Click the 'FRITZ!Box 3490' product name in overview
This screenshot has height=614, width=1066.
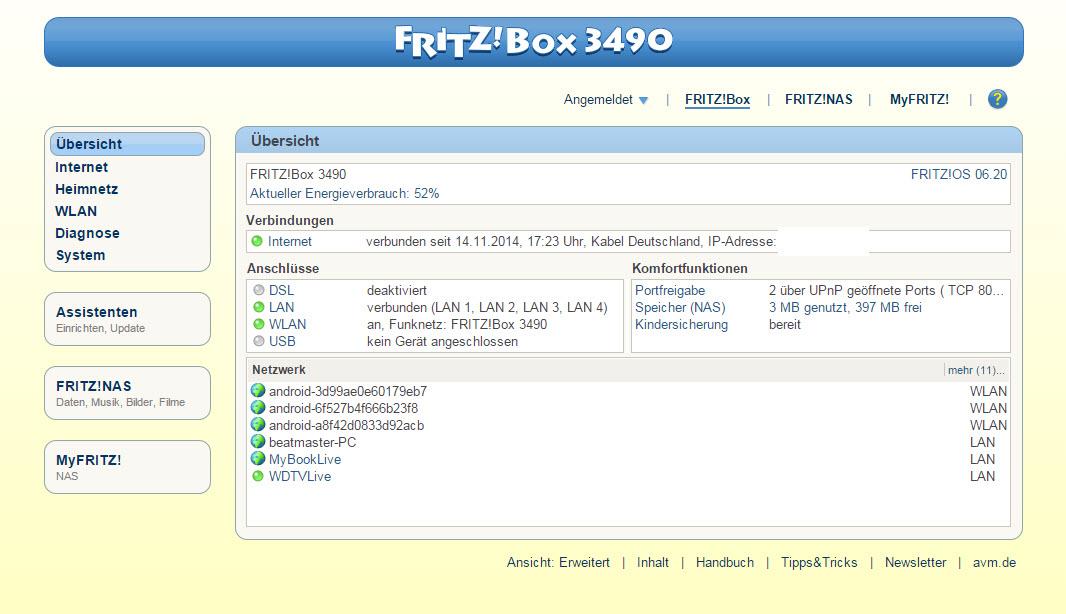pyautogui.click(x=298, y=175)
